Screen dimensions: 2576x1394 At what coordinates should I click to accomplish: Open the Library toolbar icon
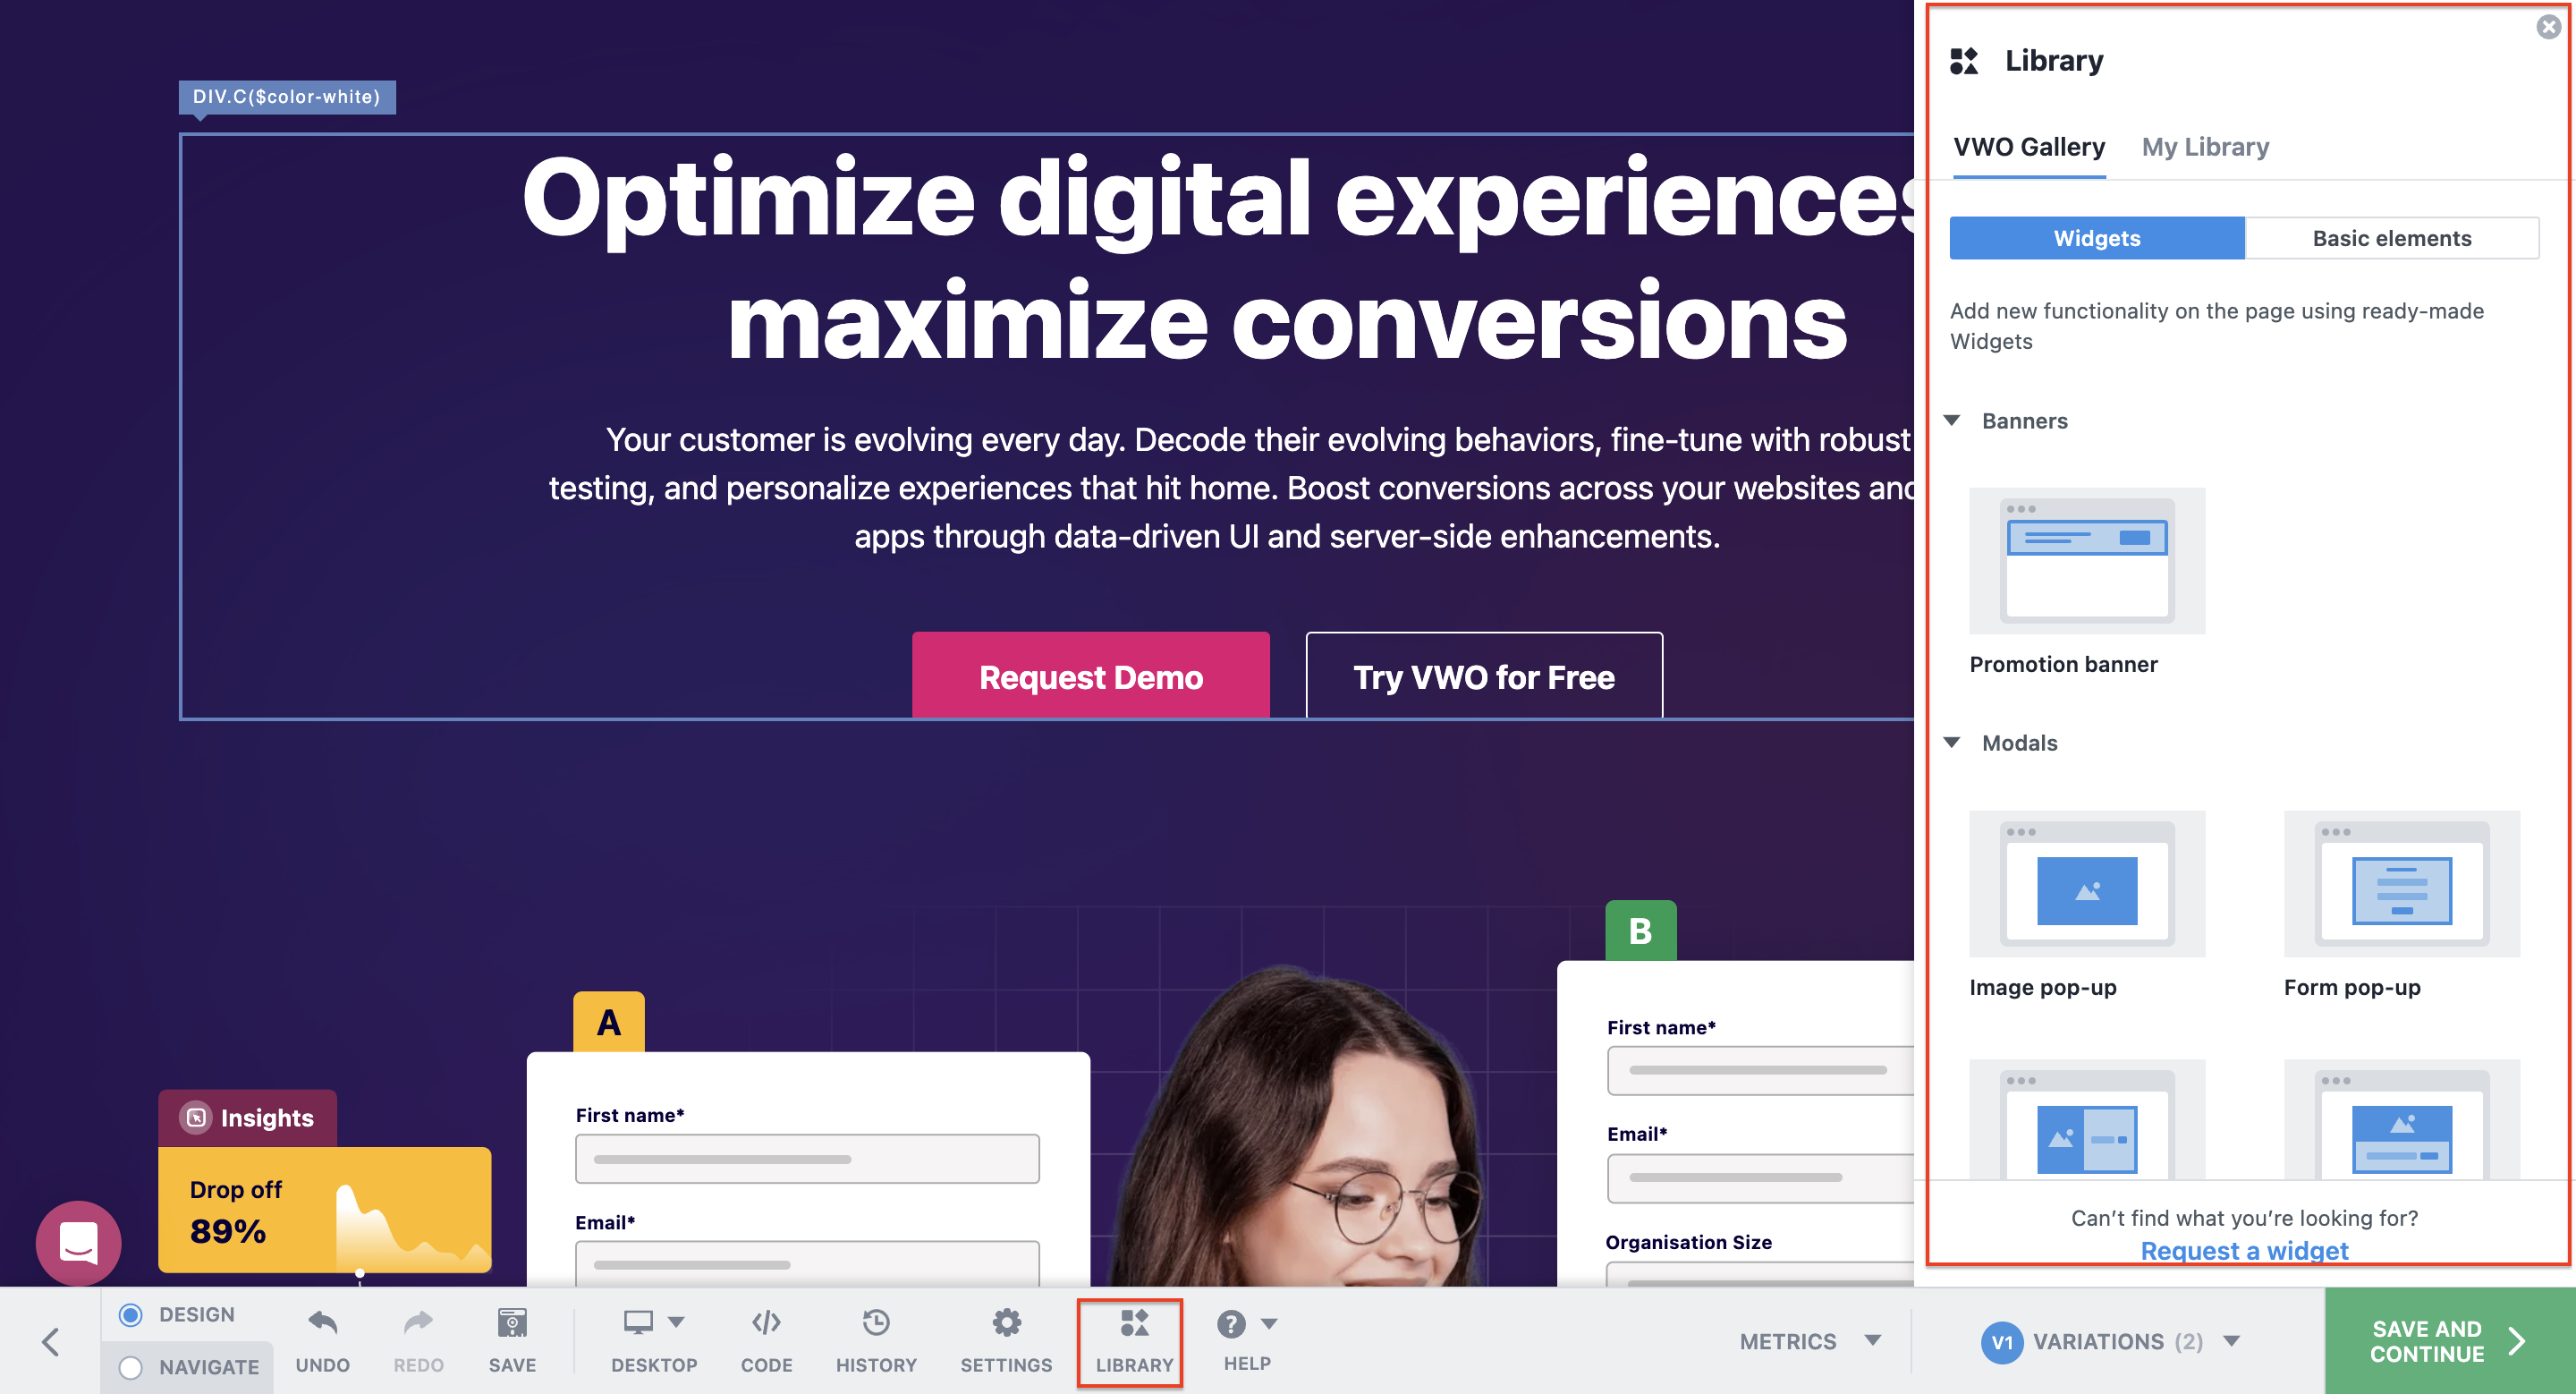coord(1134,1322)
